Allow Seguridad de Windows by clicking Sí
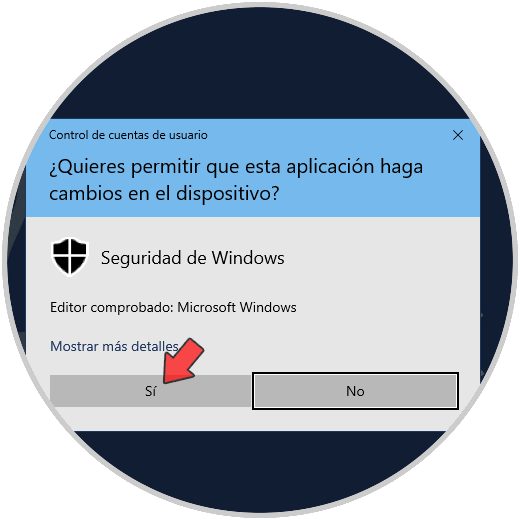The height and width of the screenshot is (520, 520). coord(151,391)
